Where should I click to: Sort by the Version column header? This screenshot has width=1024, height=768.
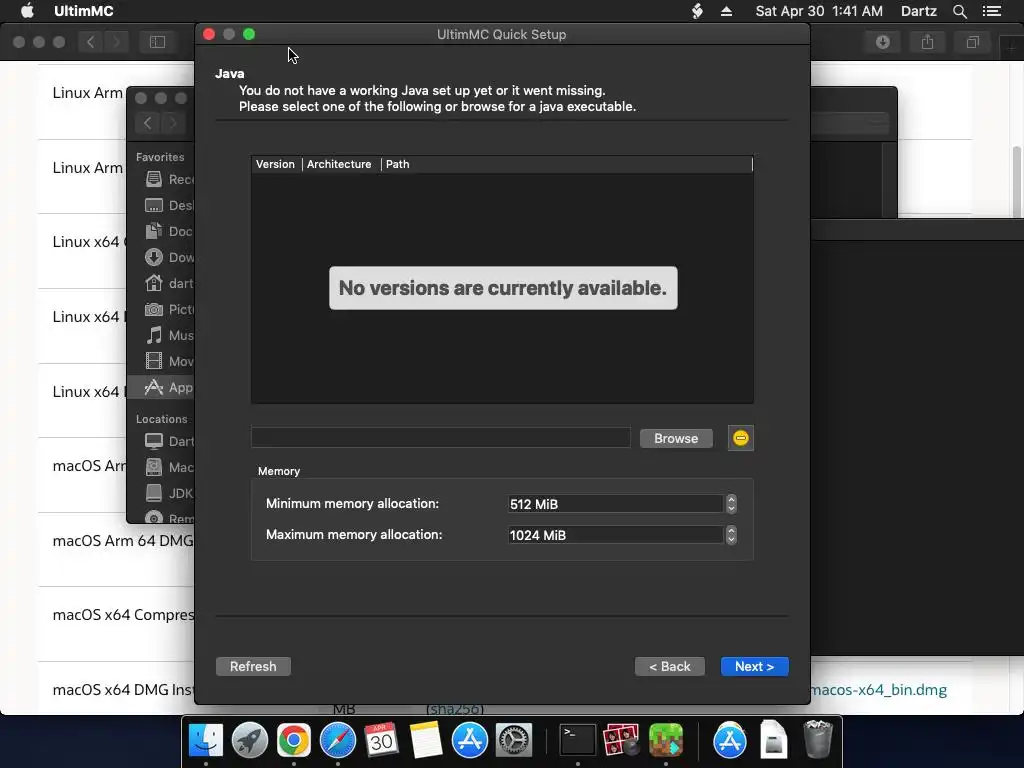pos(276,164)
